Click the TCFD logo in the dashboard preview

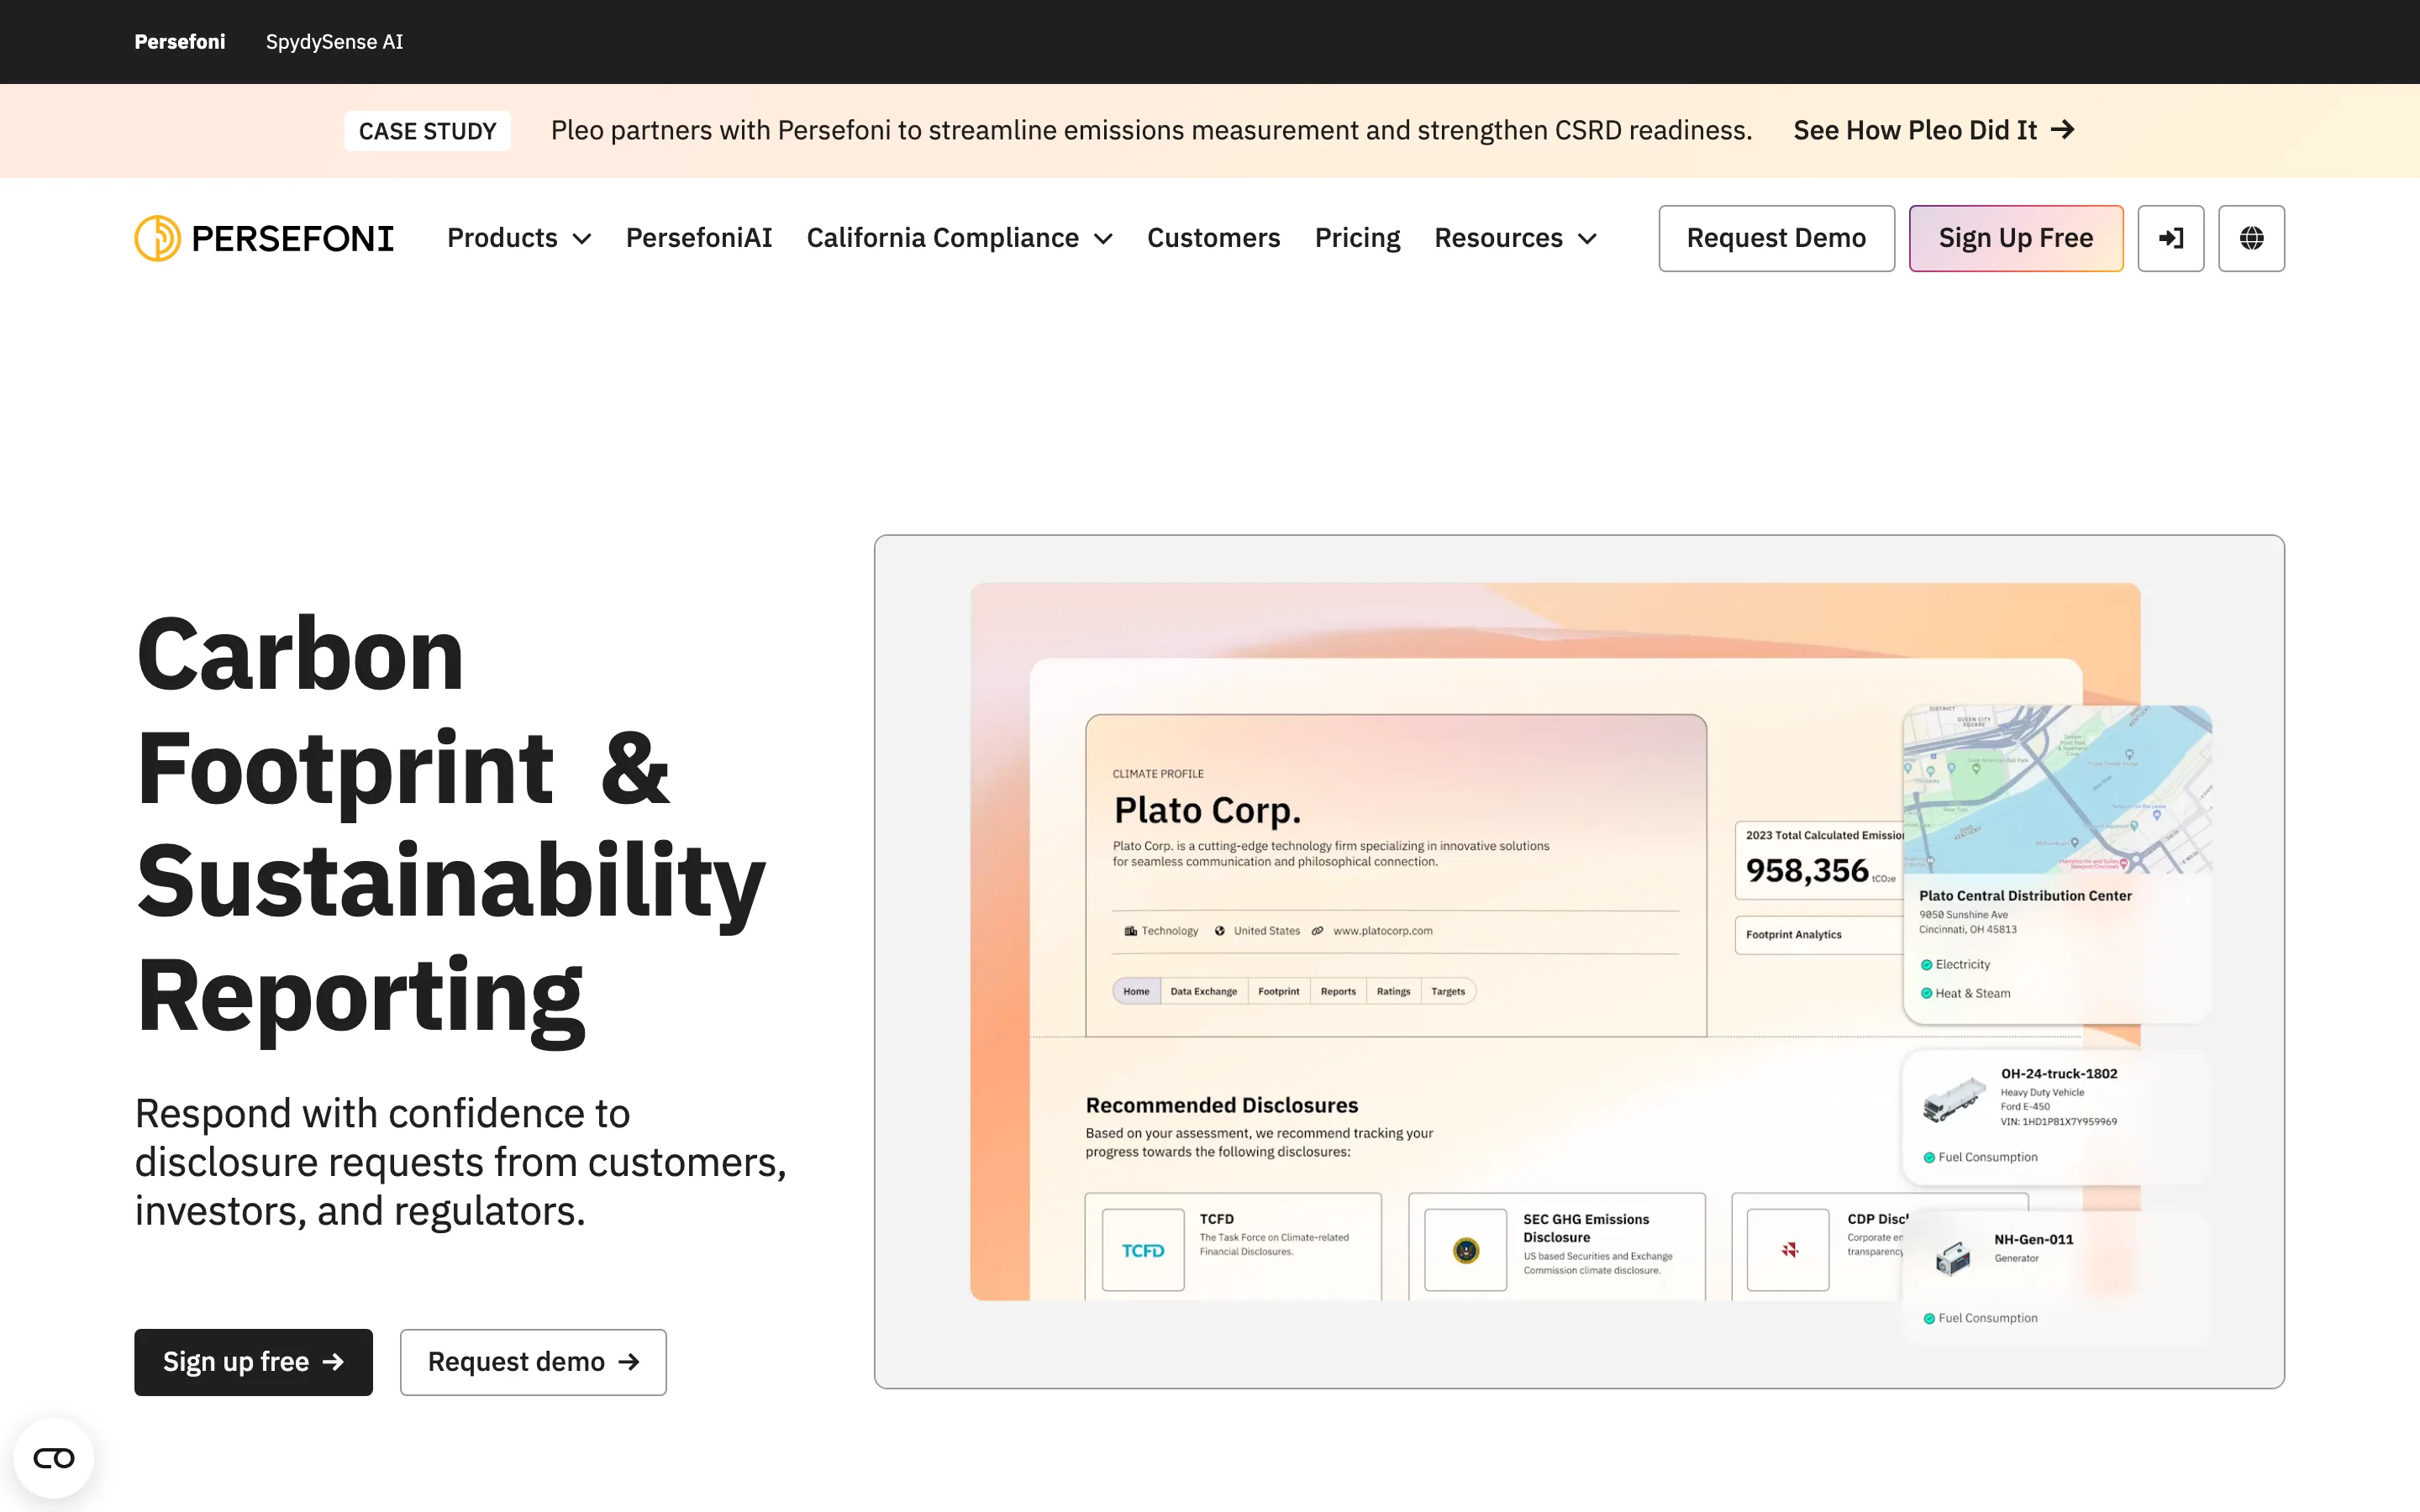click(x=1142, y=1250)
